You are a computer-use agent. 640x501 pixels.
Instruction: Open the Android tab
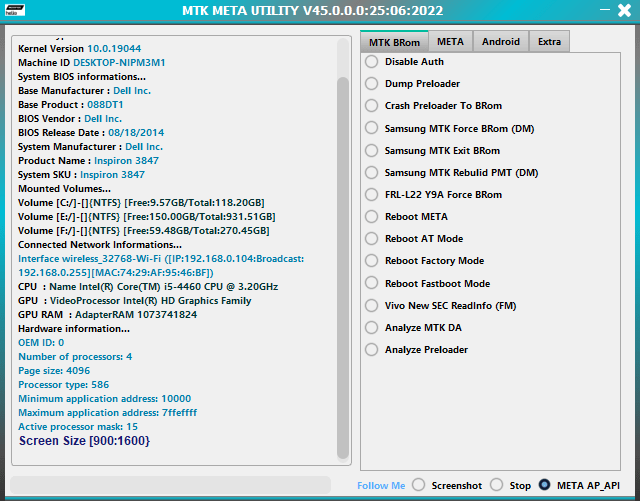[500, 42]
